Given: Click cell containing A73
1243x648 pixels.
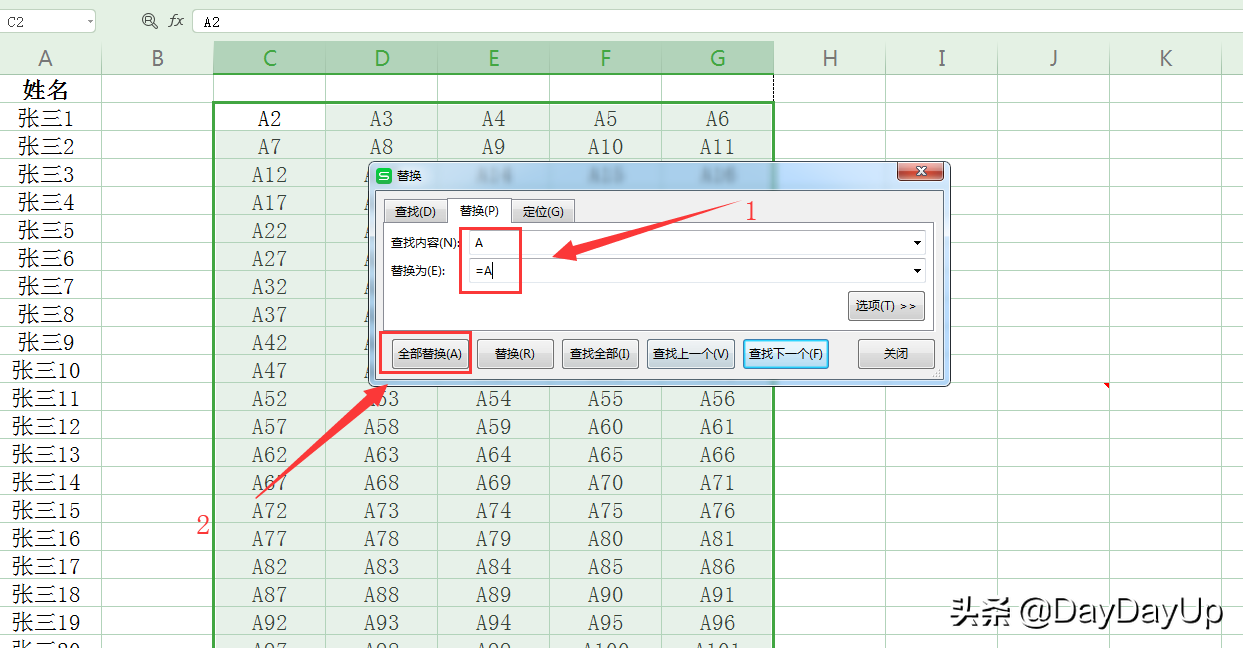Looking at the screenshot, I should 381,510.
